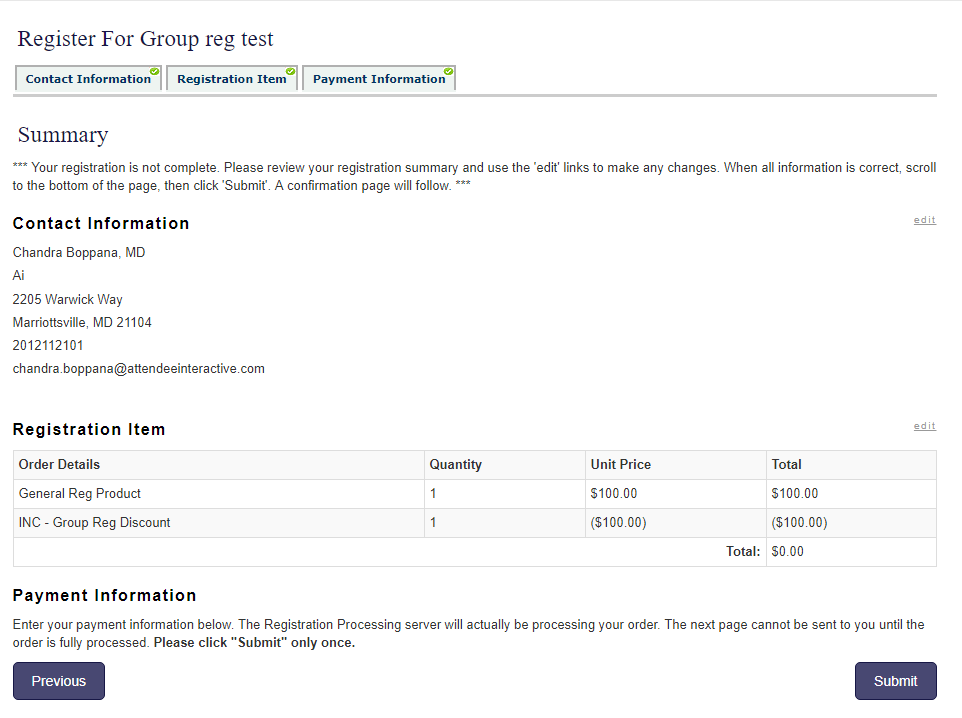
Task: Click the 2205 Warwick Way address line
Action: (x=67, y=299)
